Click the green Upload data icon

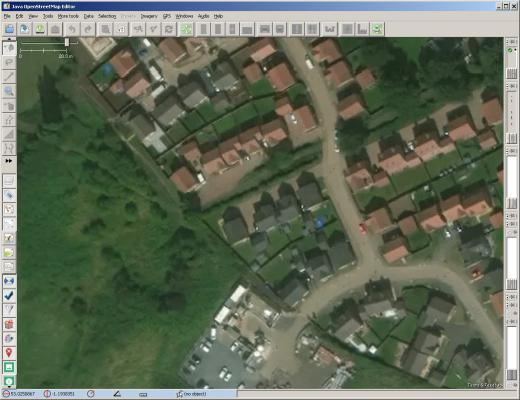(40, 29)
